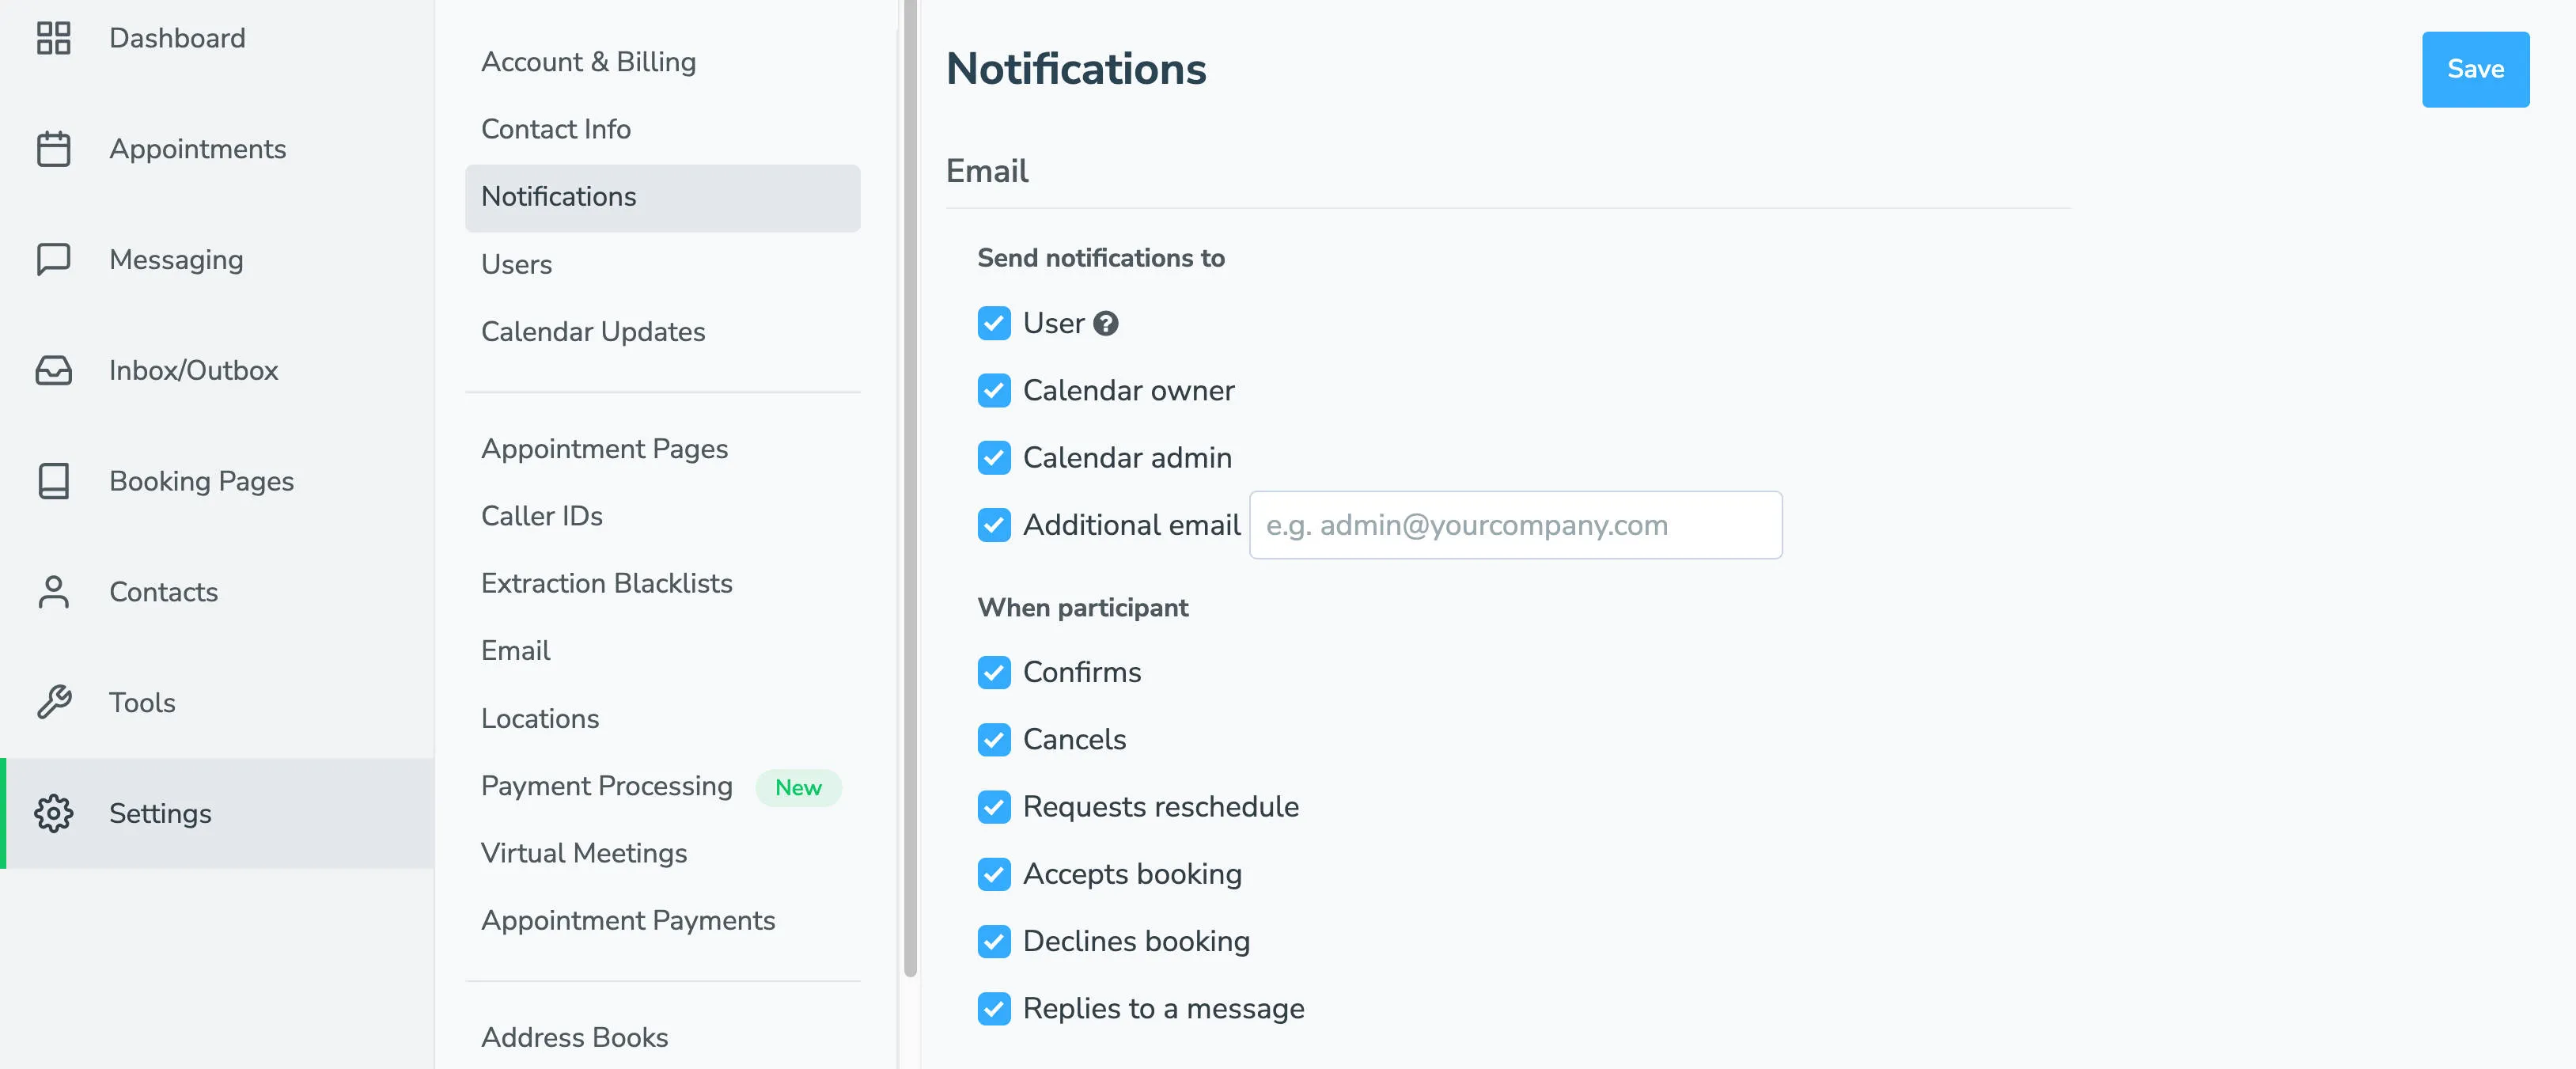
Task: Open the Appointment Payments page
Action: (x=628, y=920)
